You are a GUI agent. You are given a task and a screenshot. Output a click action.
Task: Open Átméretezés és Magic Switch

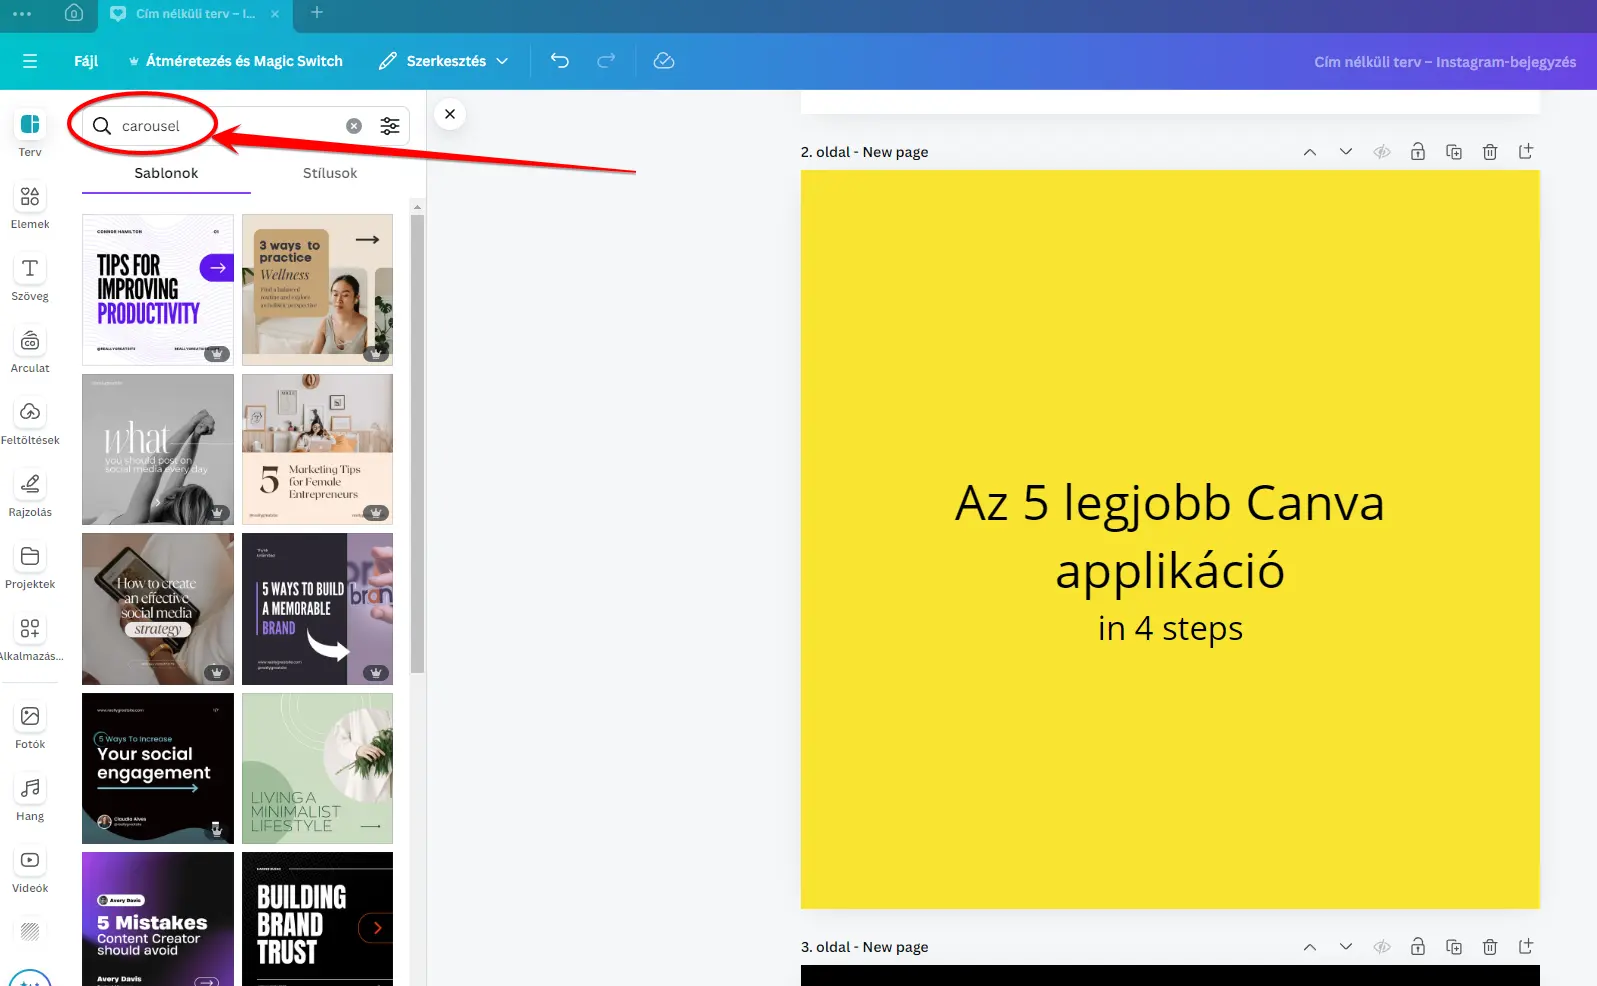tap(235, 61)
